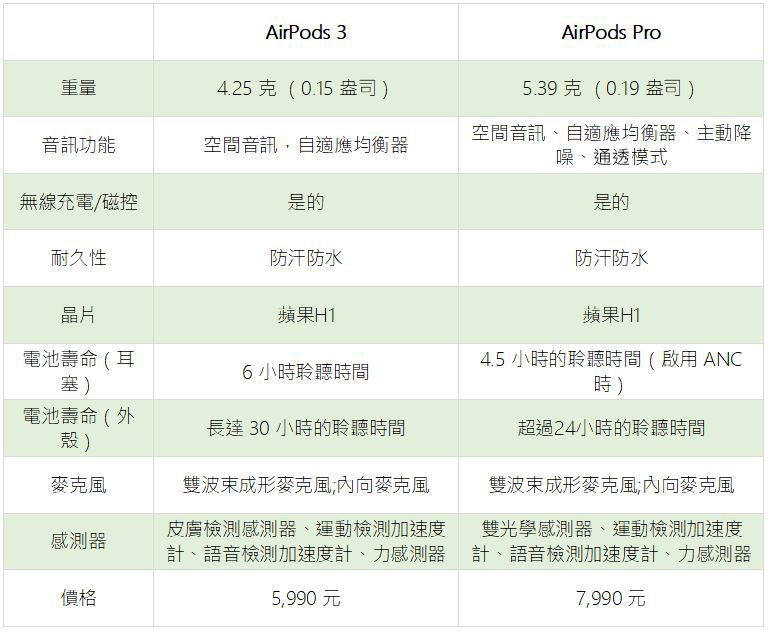Click the 5.39 克 weight cell

[x=611, y=88]
